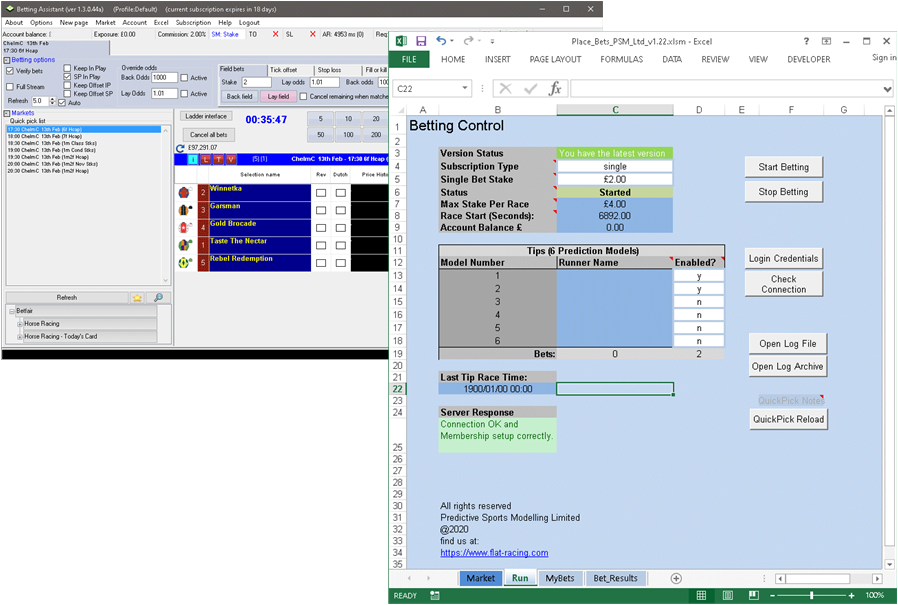The width and height of the screenshot is (898, 605).
Task: Enable the Full Stream checkbox
Action: (x=10, y=87)
